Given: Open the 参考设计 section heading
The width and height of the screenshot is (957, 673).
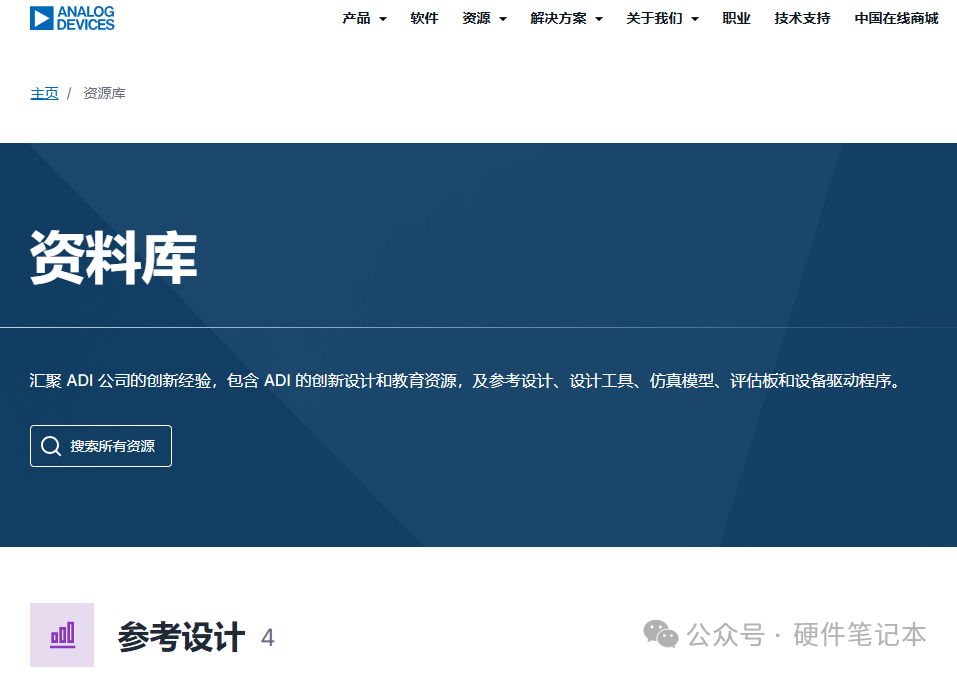Looking at the screenshot, I should click(181, 637).
